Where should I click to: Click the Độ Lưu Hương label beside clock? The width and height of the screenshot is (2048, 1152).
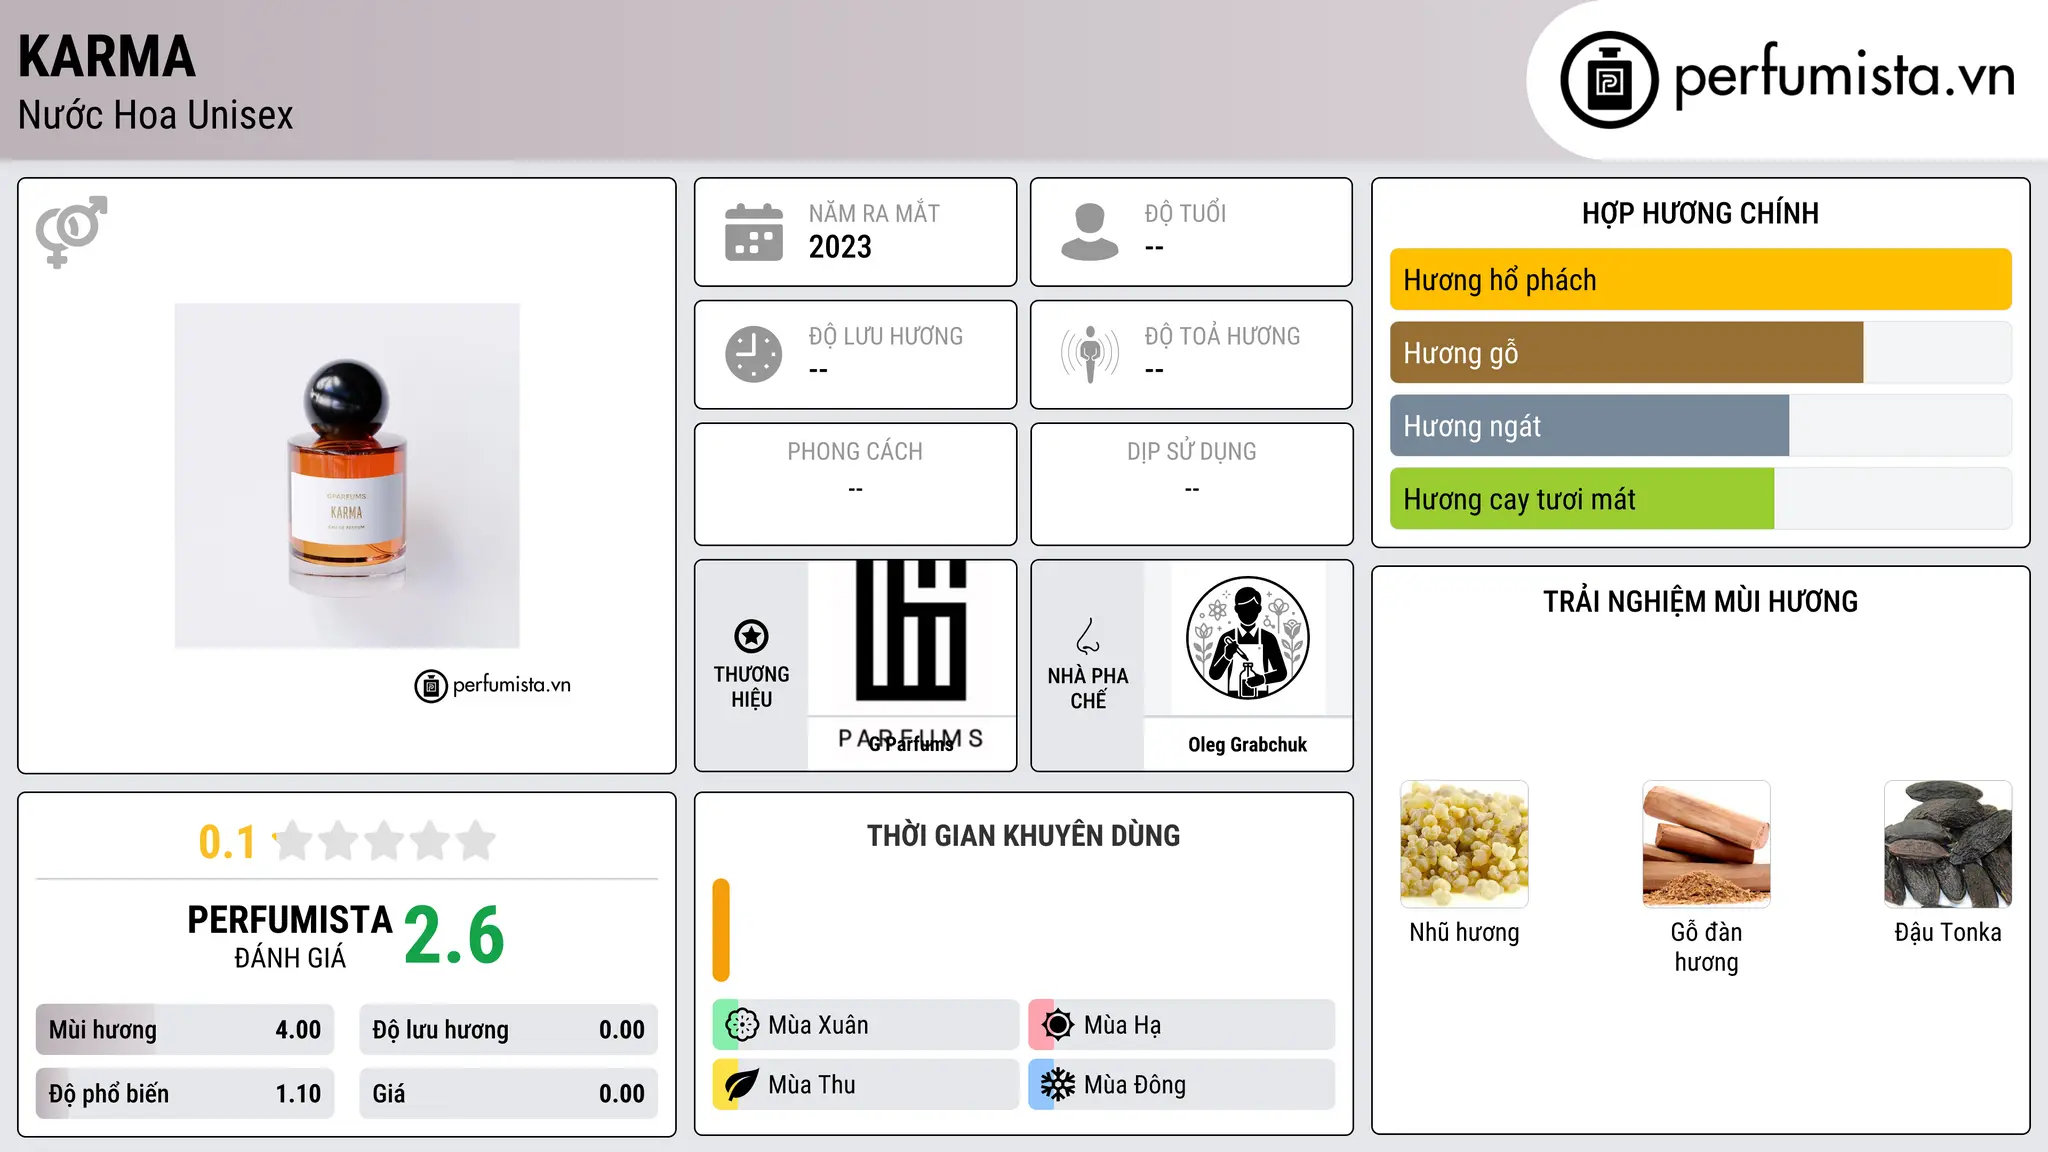point(886,336)
